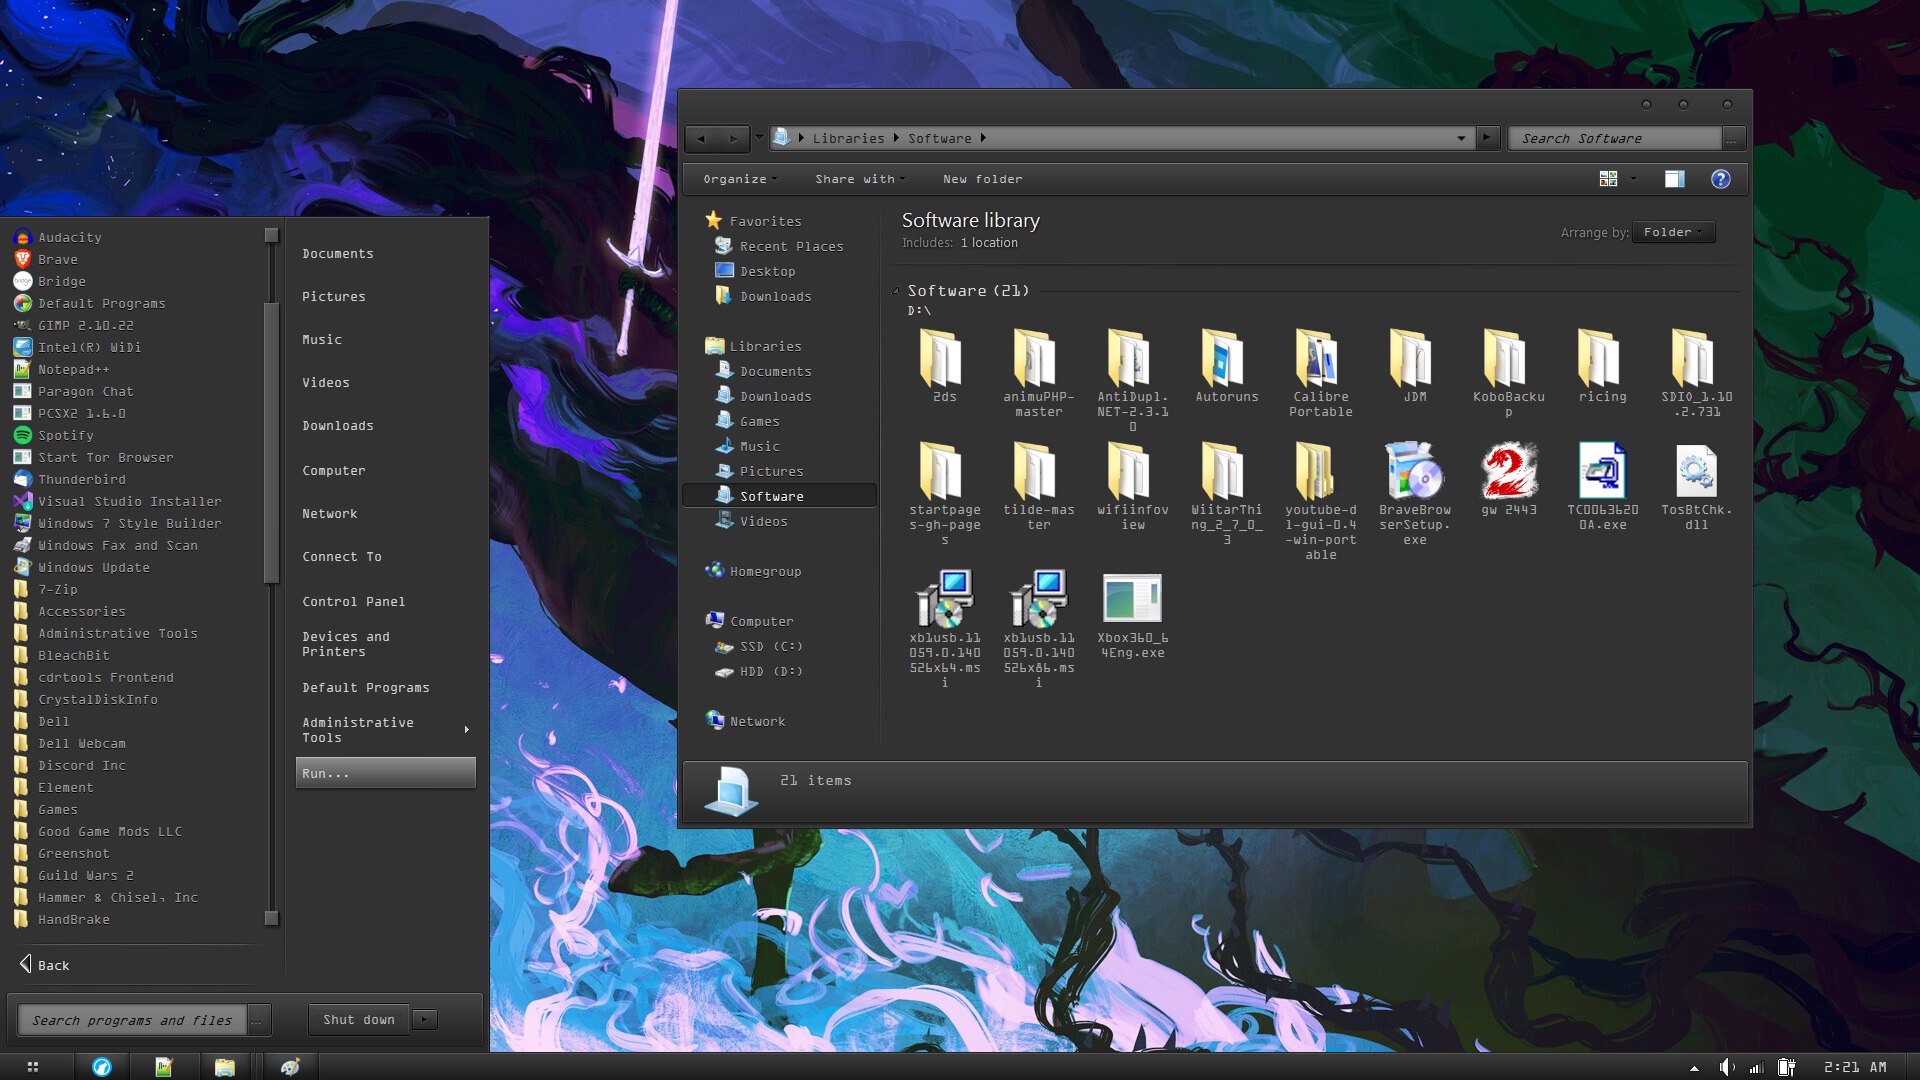Screen dimensions: 1920x1080
Task: Open Connect To in the start menu
Action: tap(342, 557)
